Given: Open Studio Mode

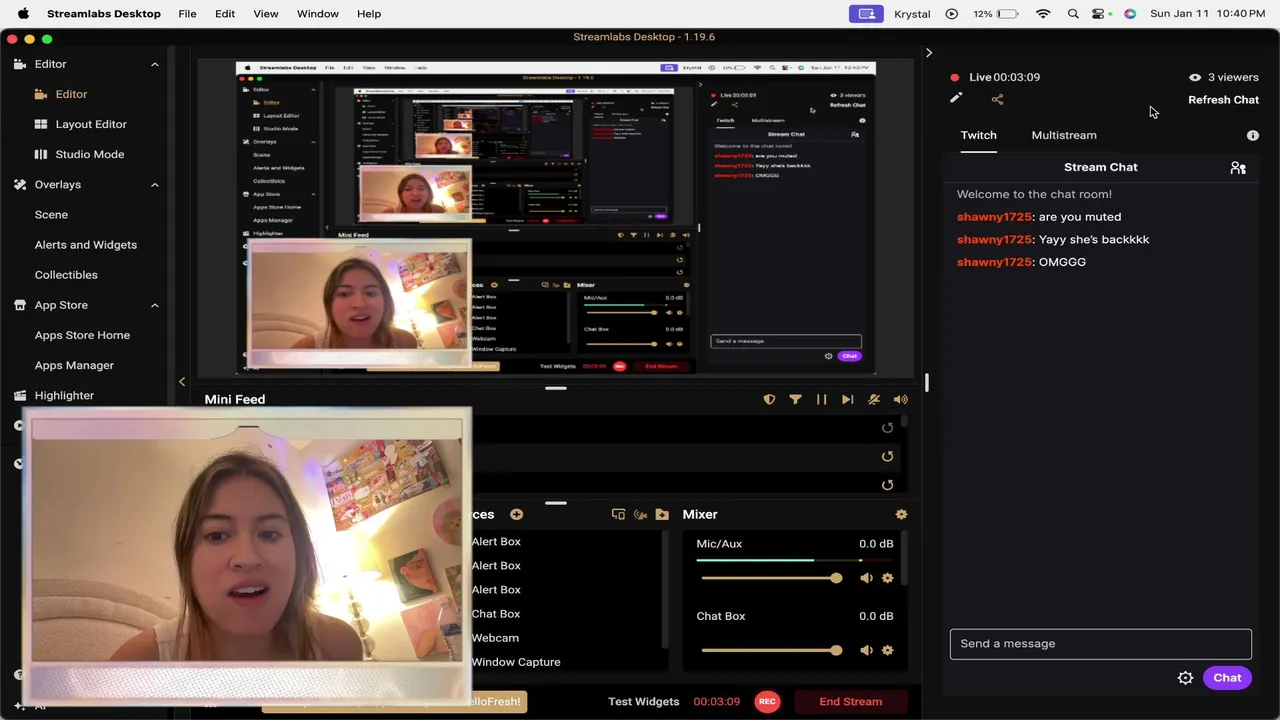Looking at the screenshot, I should [90, 154].
